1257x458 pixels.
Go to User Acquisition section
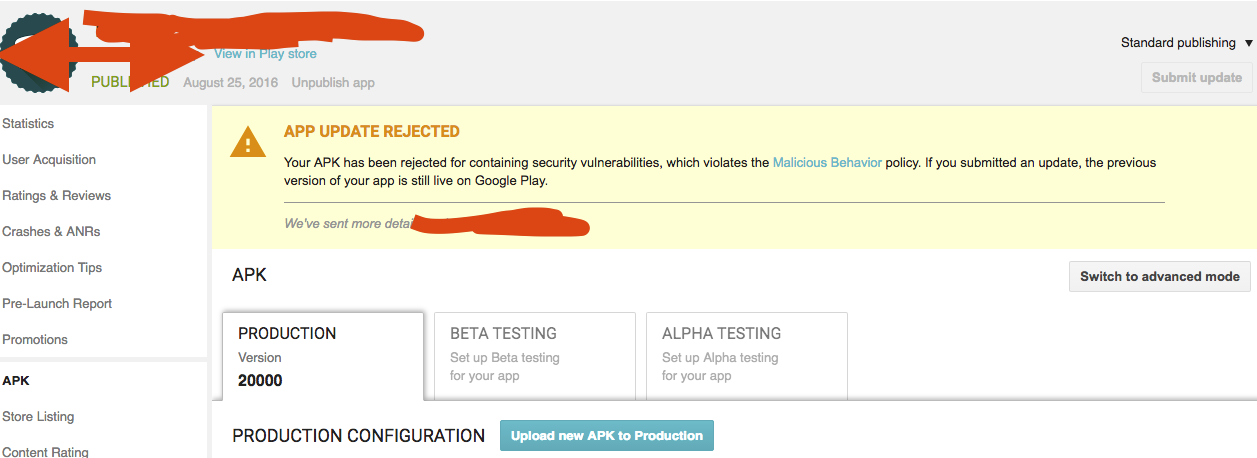(x=49, y=160)
